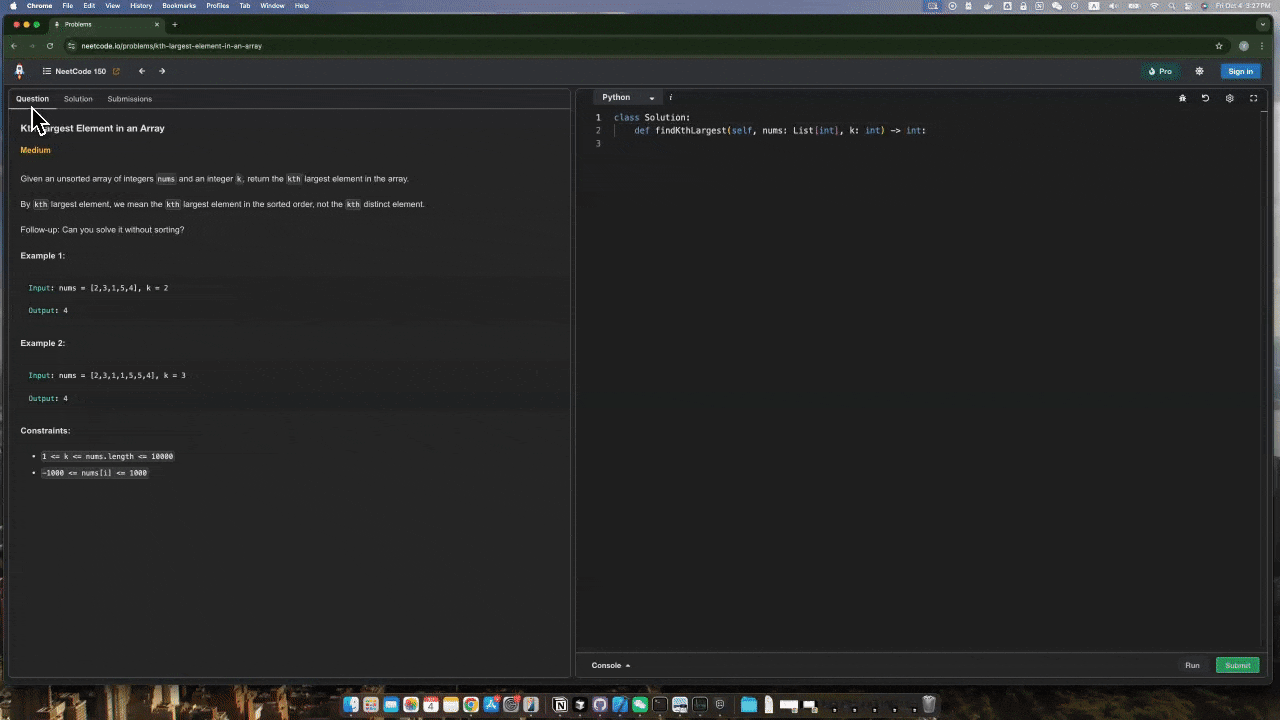Click the Sign in button
This screenshot has height=720, width=1280.
click(1240, 71)
